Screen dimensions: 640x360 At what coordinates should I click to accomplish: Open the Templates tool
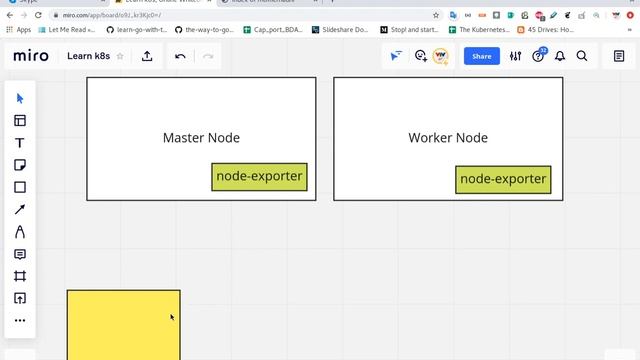[20, 121]
